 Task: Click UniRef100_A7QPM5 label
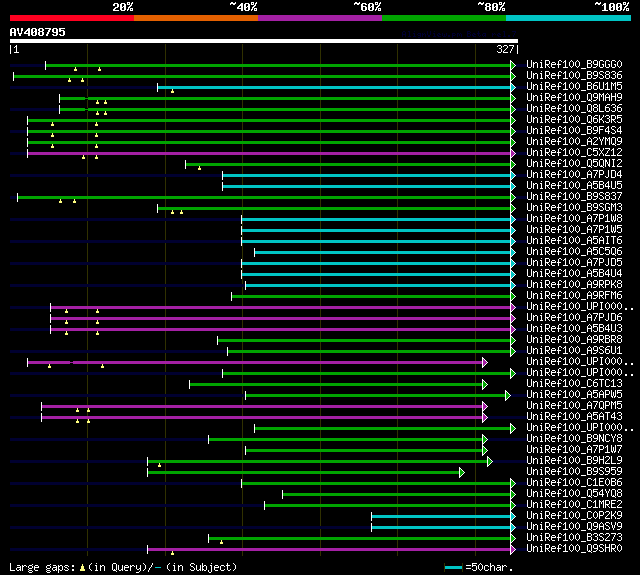pyautogui.click(x=574, y=406)
